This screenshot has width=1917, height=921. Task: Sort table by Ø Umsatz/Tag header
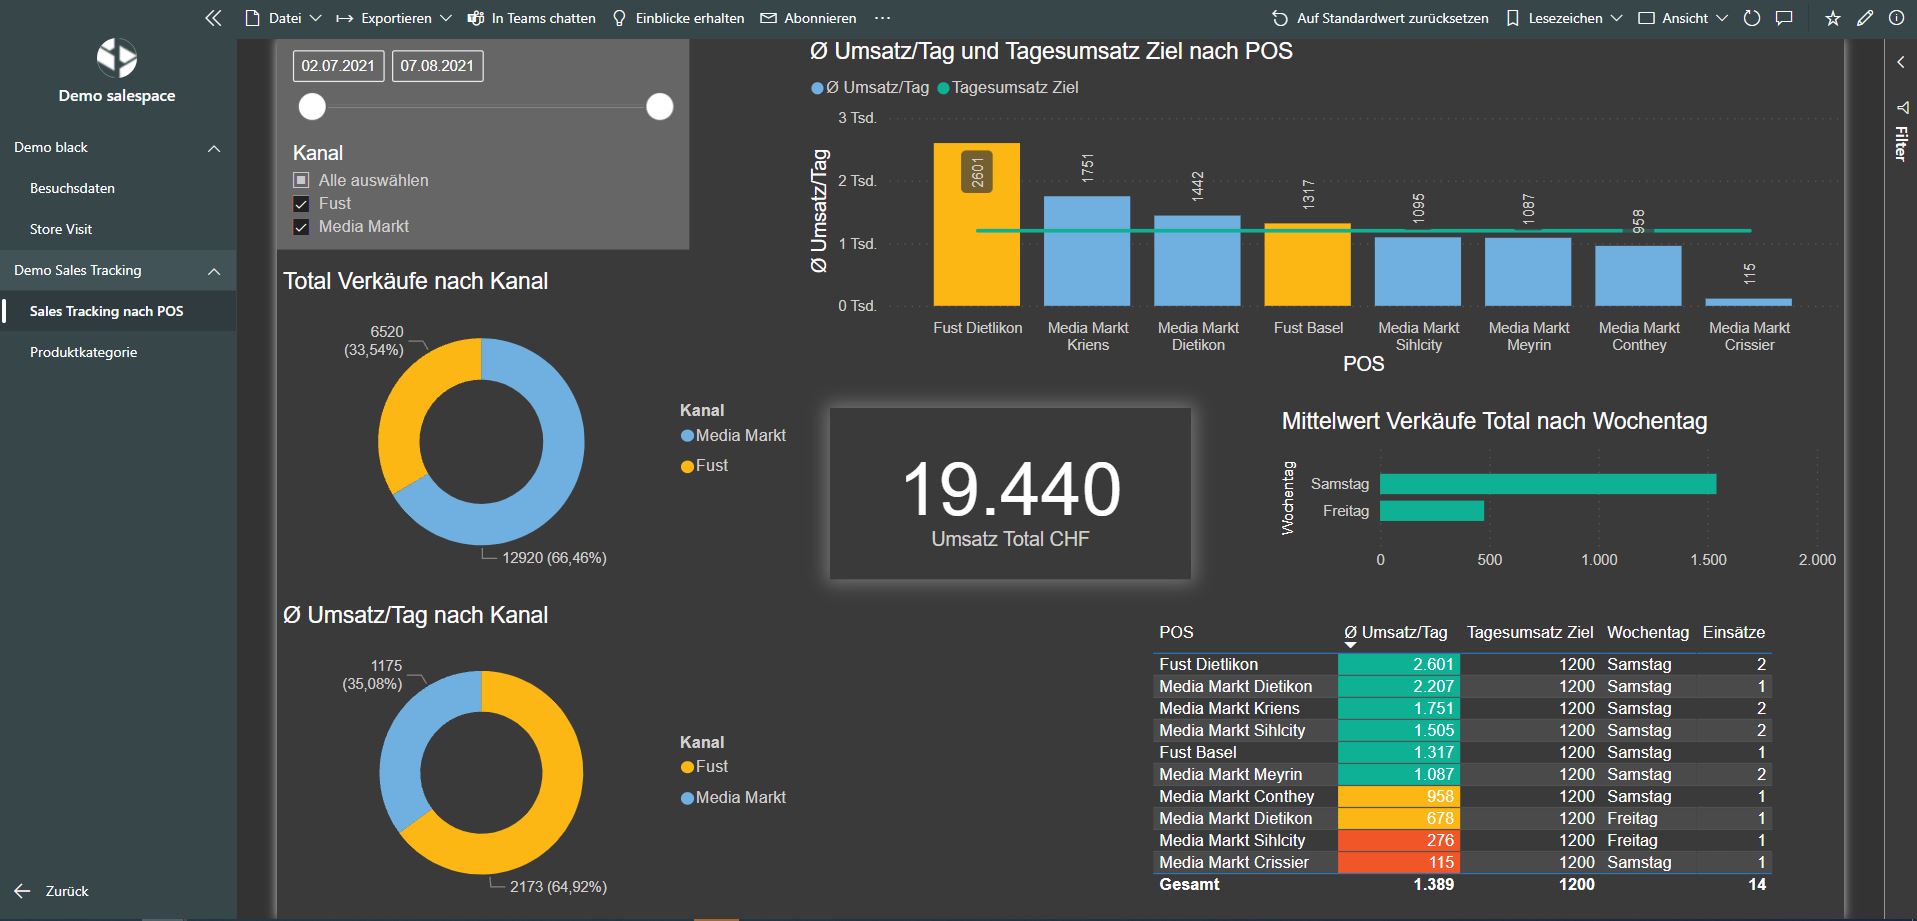click(1395, 632)
